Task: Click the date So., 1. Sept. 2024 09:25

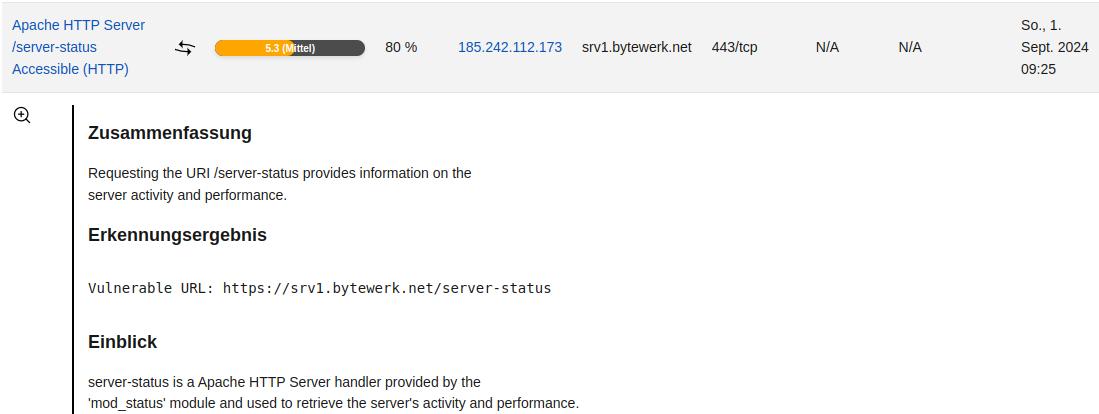Action: point(1055,47)
